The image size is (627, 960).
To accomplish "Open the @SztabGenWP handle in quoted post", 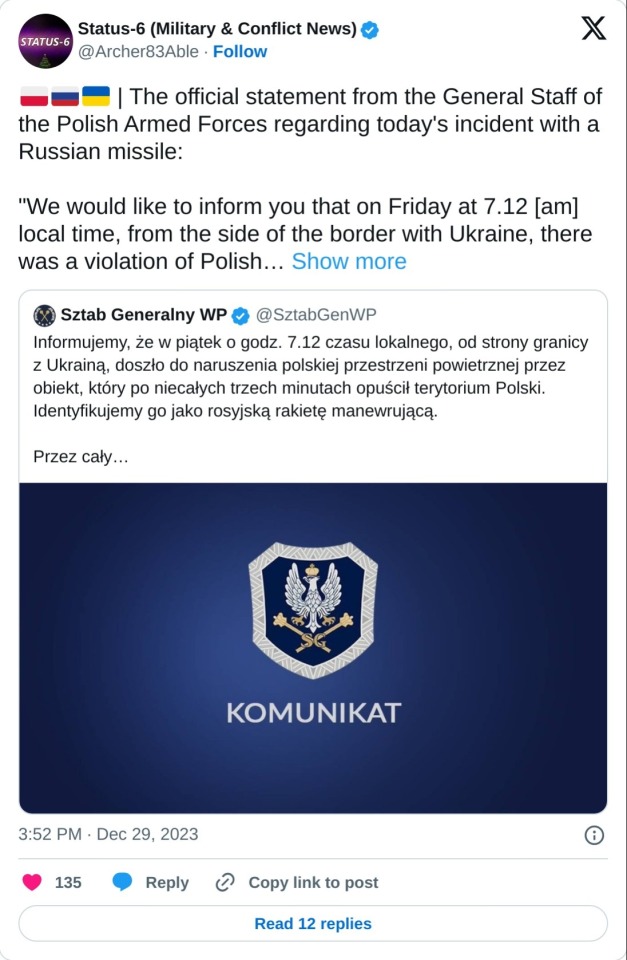I will (316, 316).
